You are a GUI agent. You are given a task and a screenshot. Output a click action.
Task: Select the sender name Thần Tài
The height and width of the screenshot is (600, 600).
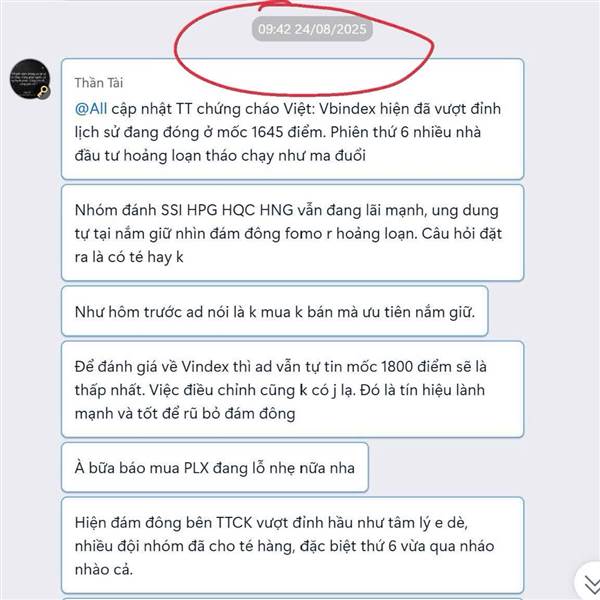click(x=99, y=83)
